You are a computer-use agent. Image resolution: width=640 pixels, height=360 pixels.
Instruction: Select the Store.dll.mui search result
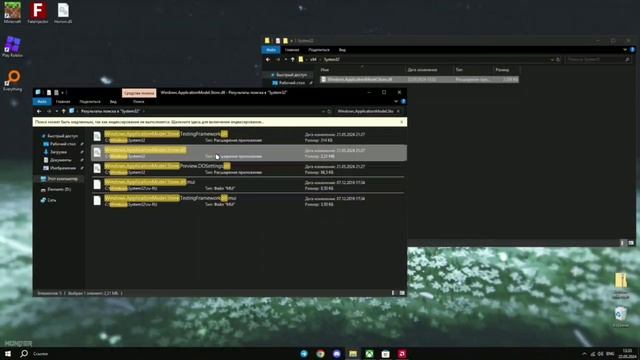(x=248, y=185)
